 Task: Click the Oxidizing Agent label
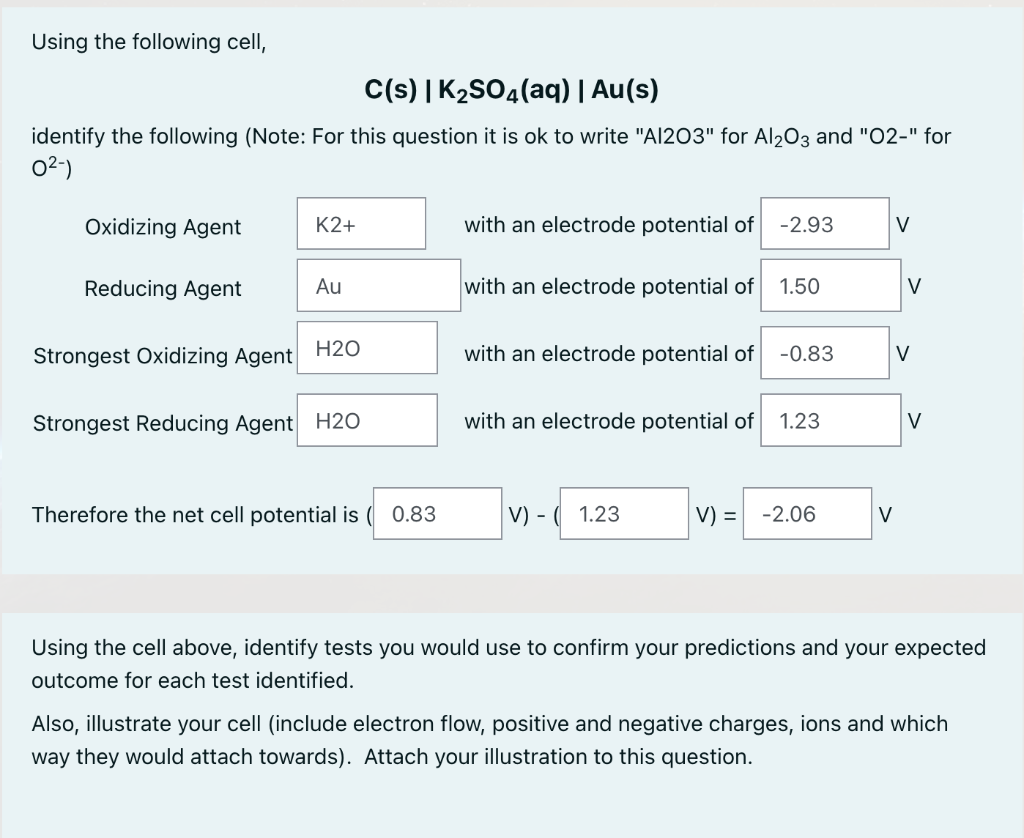point(162,227)
